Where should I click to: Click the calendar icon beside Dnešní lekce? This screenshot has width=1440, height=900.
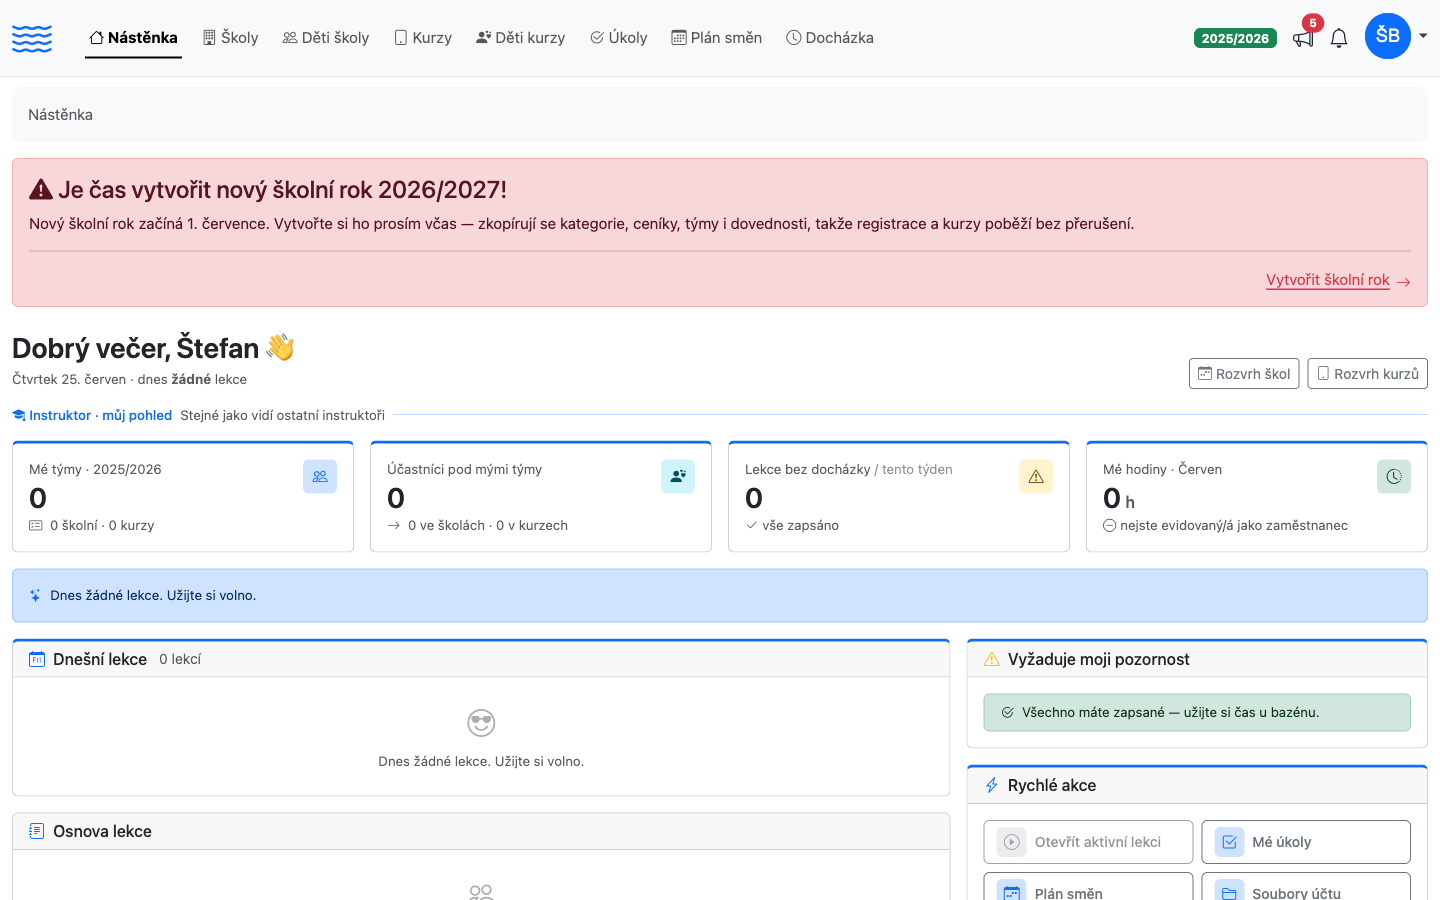[x=37, y=659]
